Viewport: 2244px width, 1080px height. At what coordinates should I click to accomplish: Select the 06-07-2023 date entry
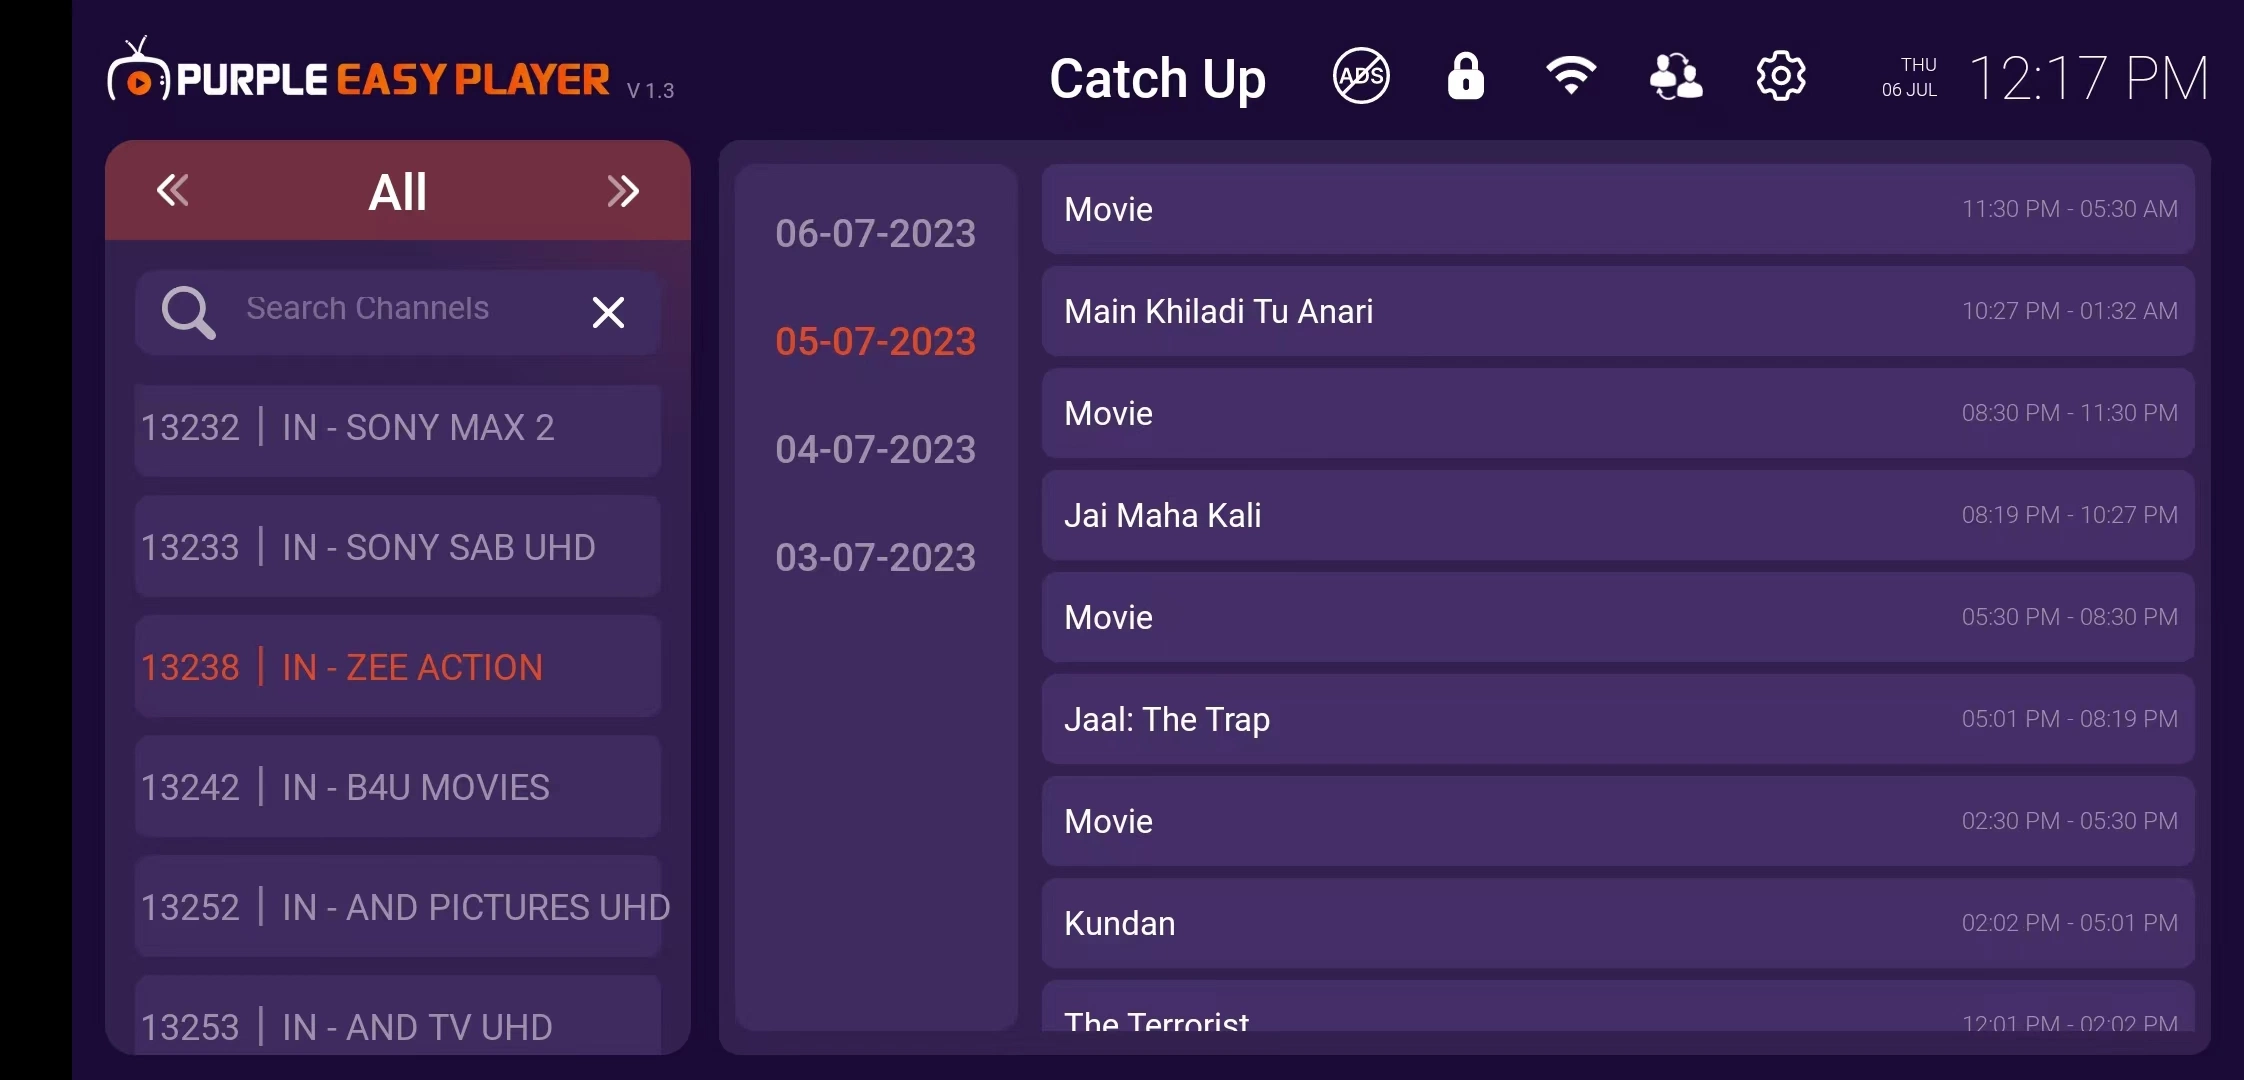876,233
